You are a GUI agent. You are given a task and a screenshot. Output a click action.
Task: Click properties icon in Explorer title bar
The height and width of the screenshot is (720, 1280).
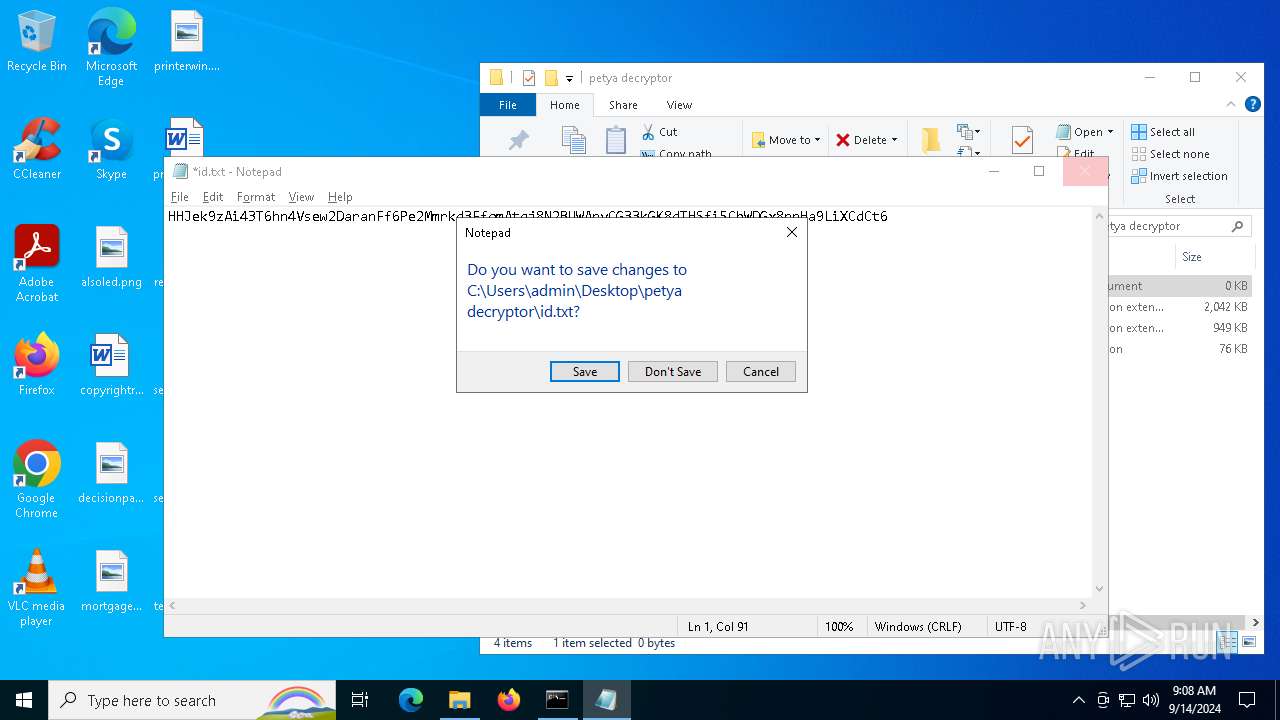(x=529, y=78)
